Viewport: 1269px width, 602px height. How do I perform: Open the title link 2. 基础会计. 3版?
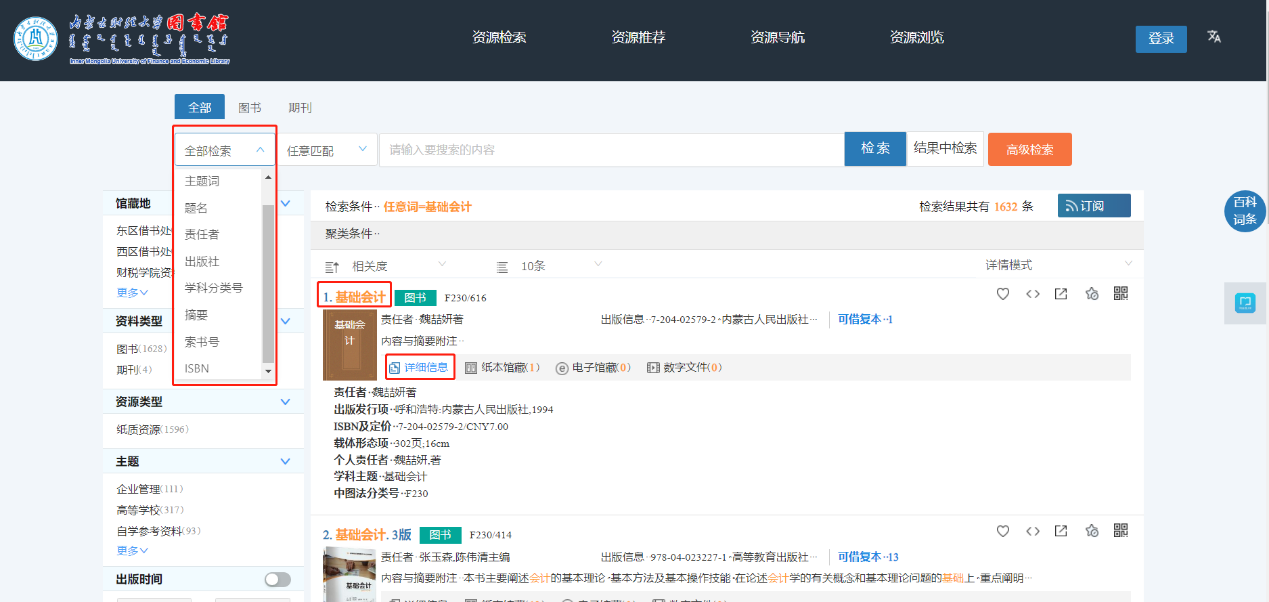(367, 534)
